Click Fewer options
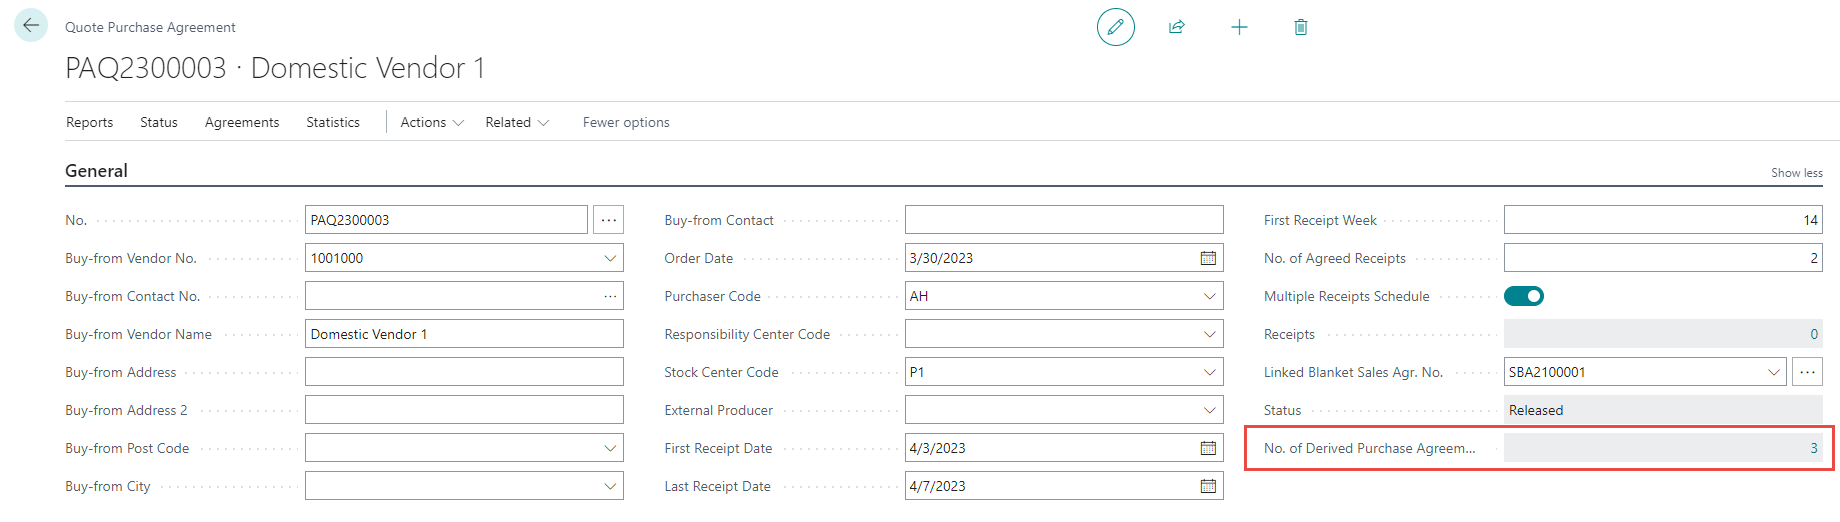 626,122
